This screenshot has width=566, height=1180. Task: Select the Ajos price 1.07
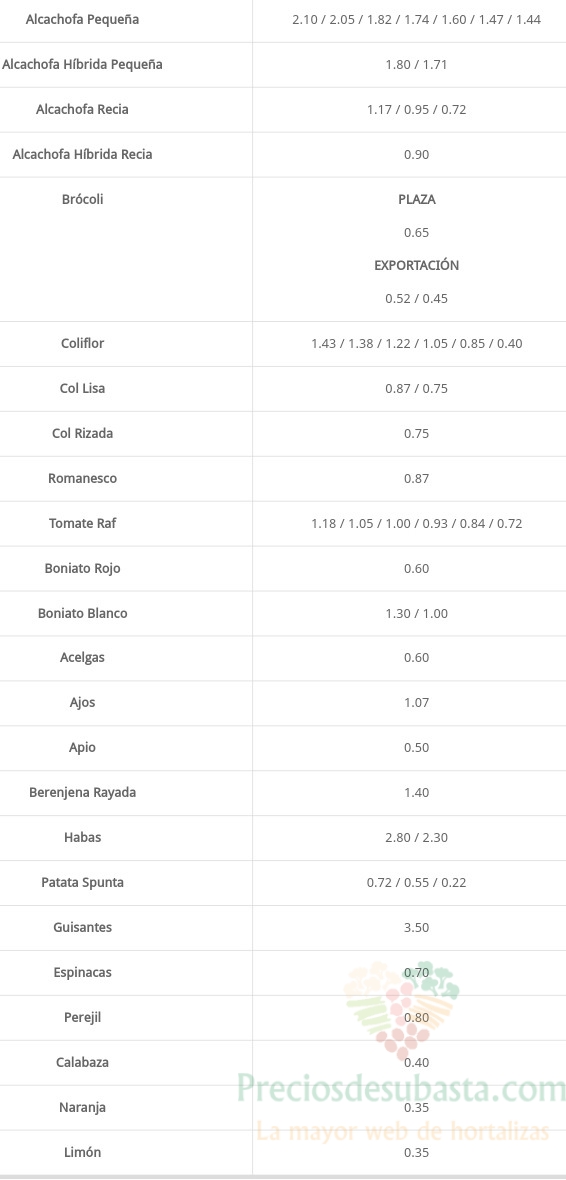click(416, 702)
